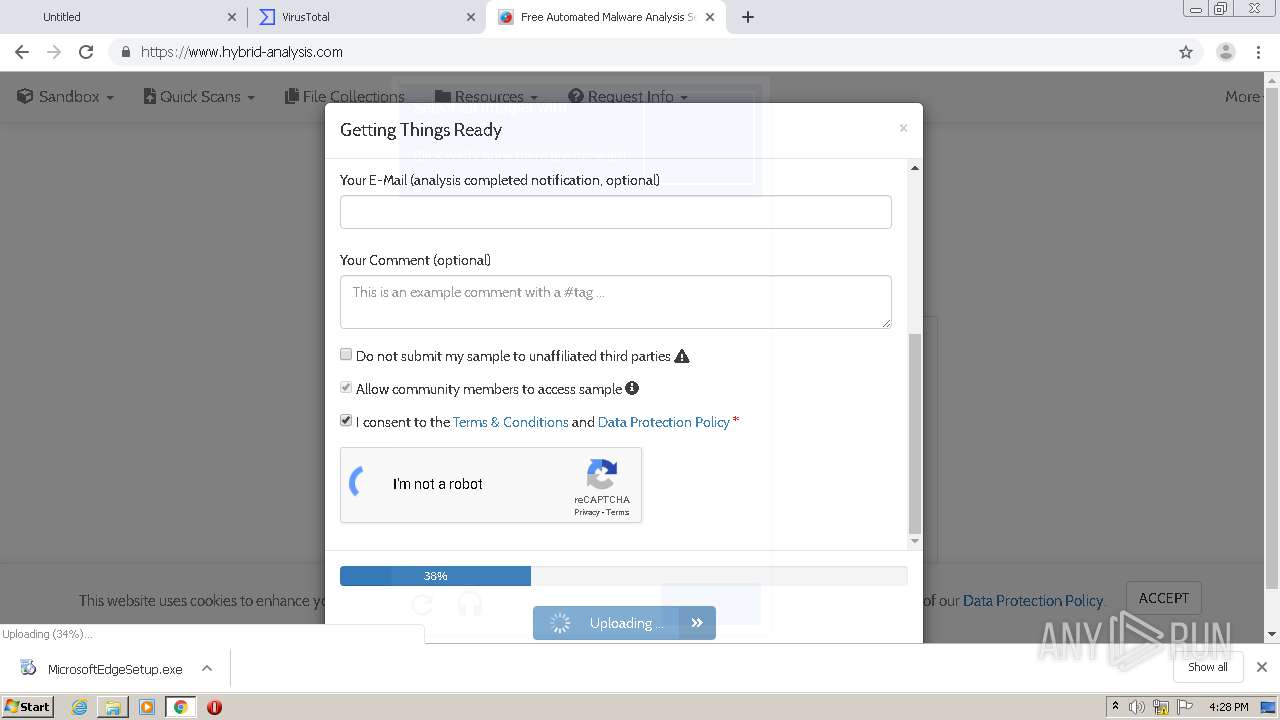The width and height of the screenshot is (1280, 720).
Task: Click the reCAPTCHA logo
Action: click(602, 474)
